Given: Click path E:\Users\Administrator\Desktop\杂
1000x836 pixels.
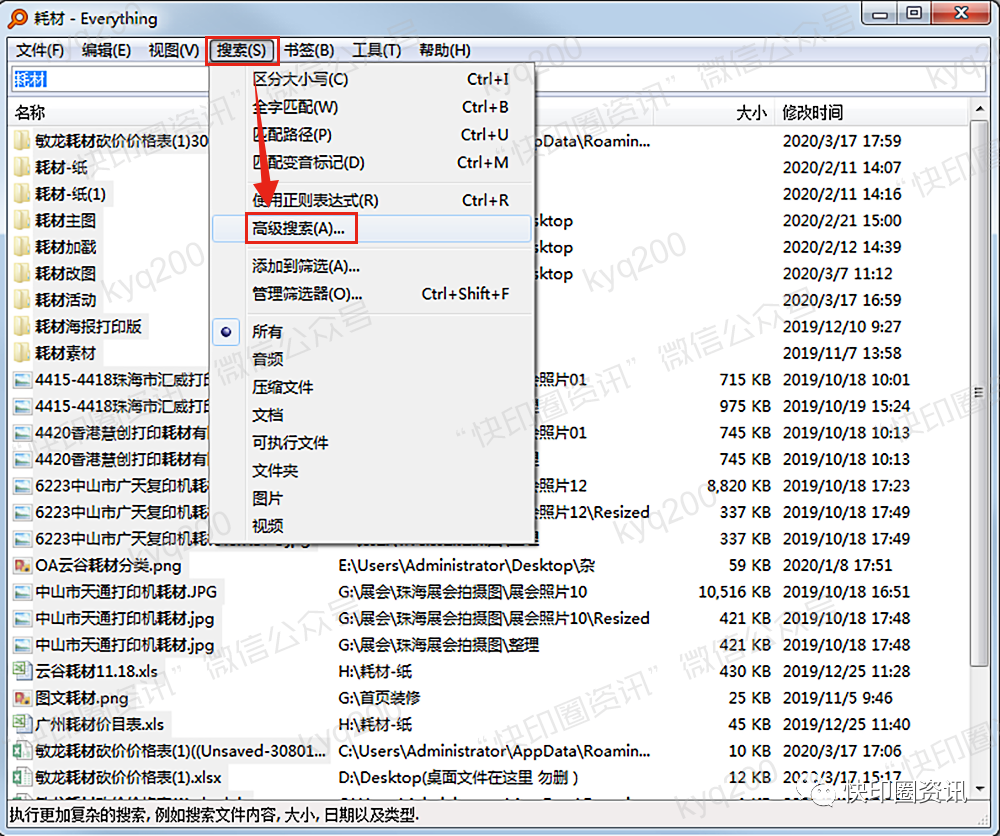Looking at the screenshot, I should (466, 566).
